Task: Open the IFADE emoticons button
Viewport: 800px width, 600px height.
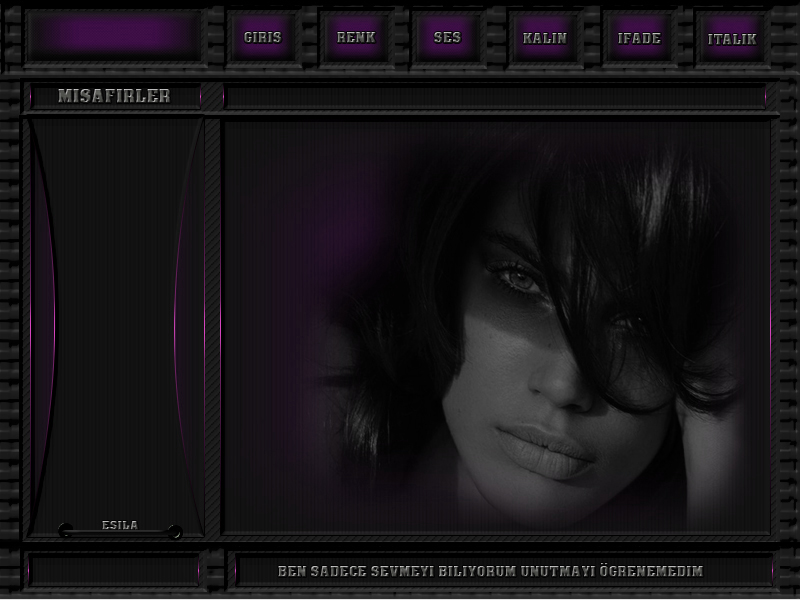Action: click(638, 38)
